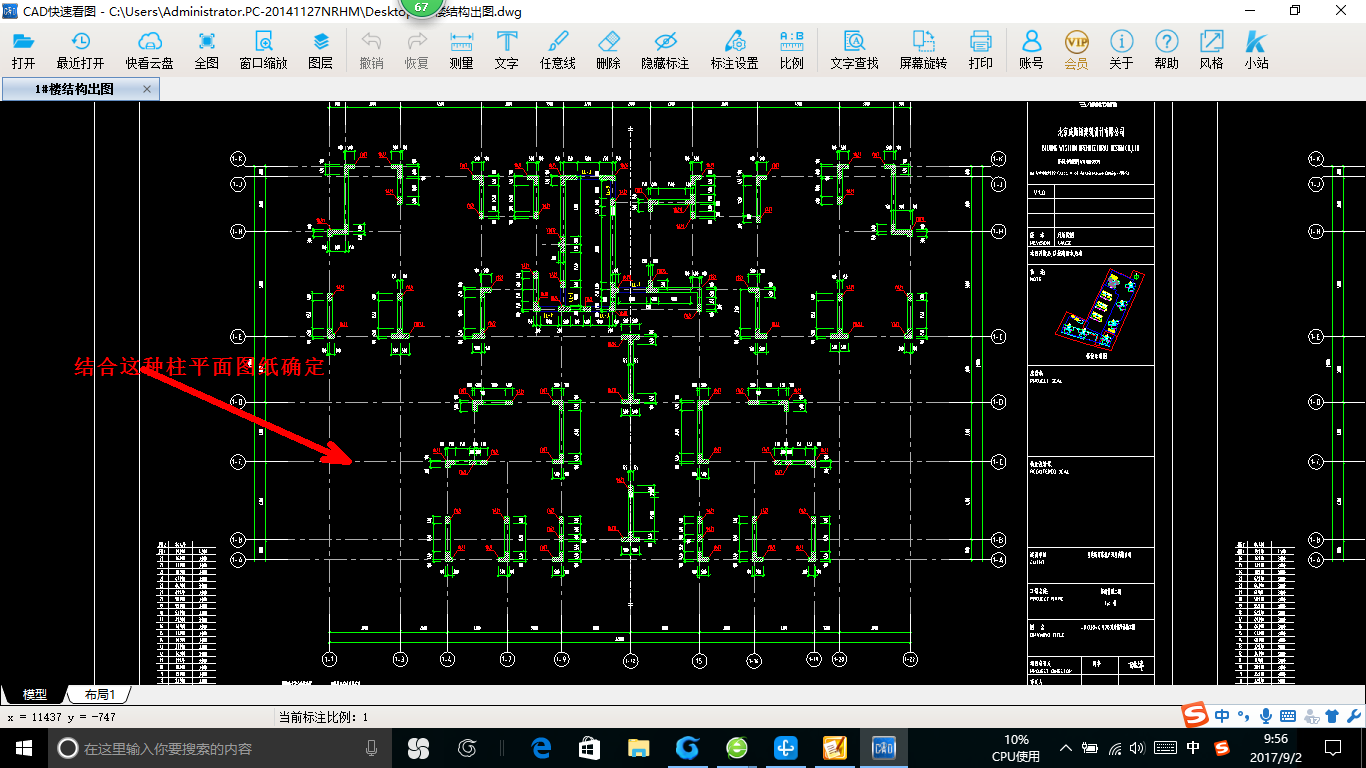1366x768 pixels.
Task: Click the microphone icon in taskbar search
Action: coord(371,747)
